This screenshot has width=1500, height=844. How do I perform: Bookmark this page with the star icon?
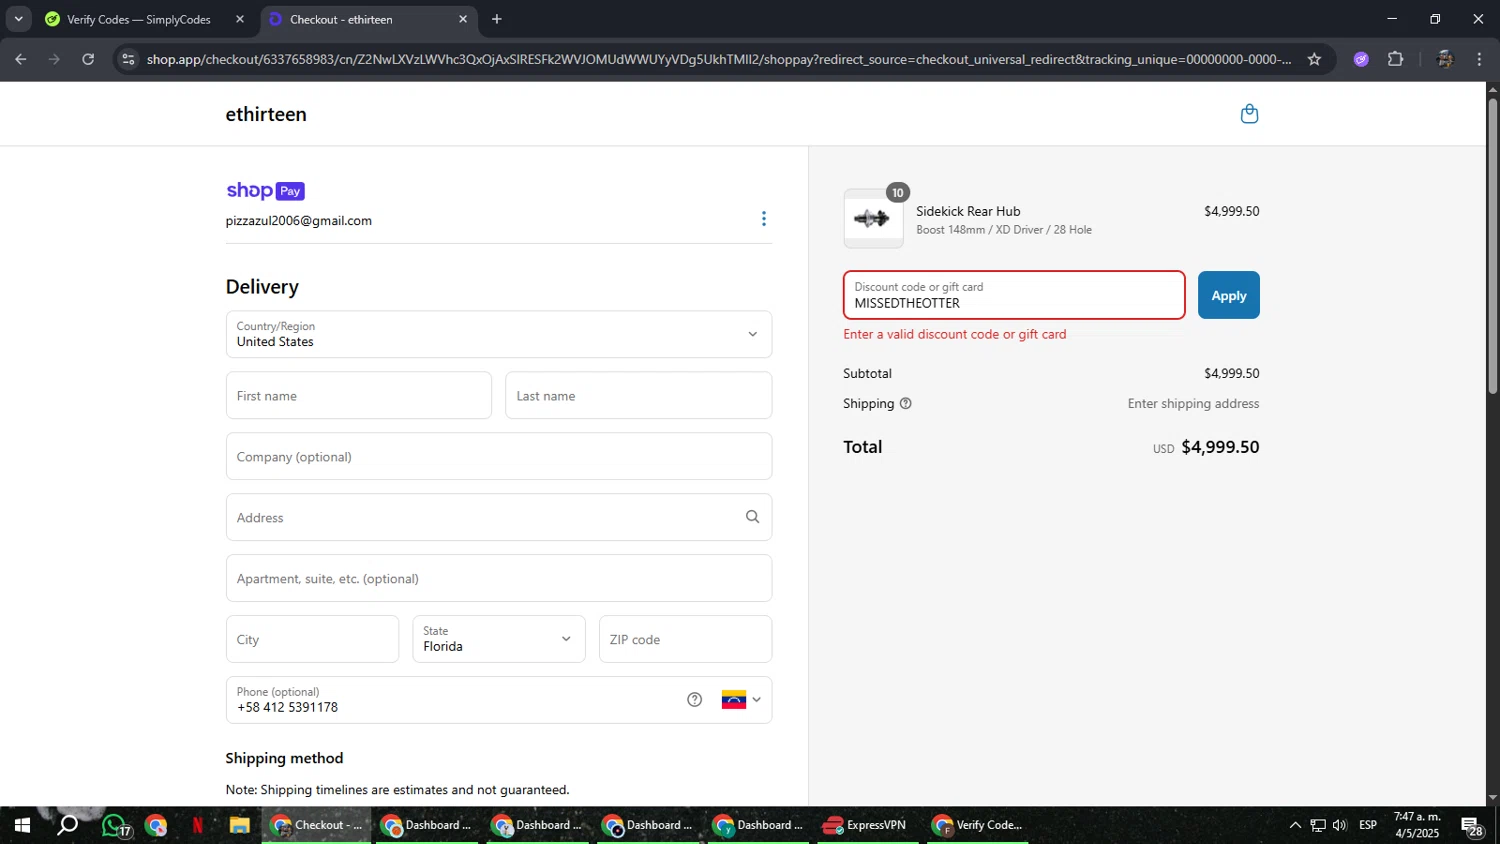click(x=1314, y=59)
